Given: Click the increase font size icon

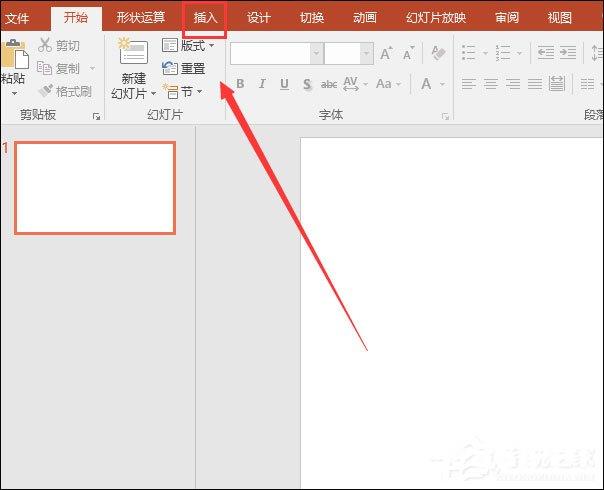Looking at the screenshot, I should coord(386,53).
